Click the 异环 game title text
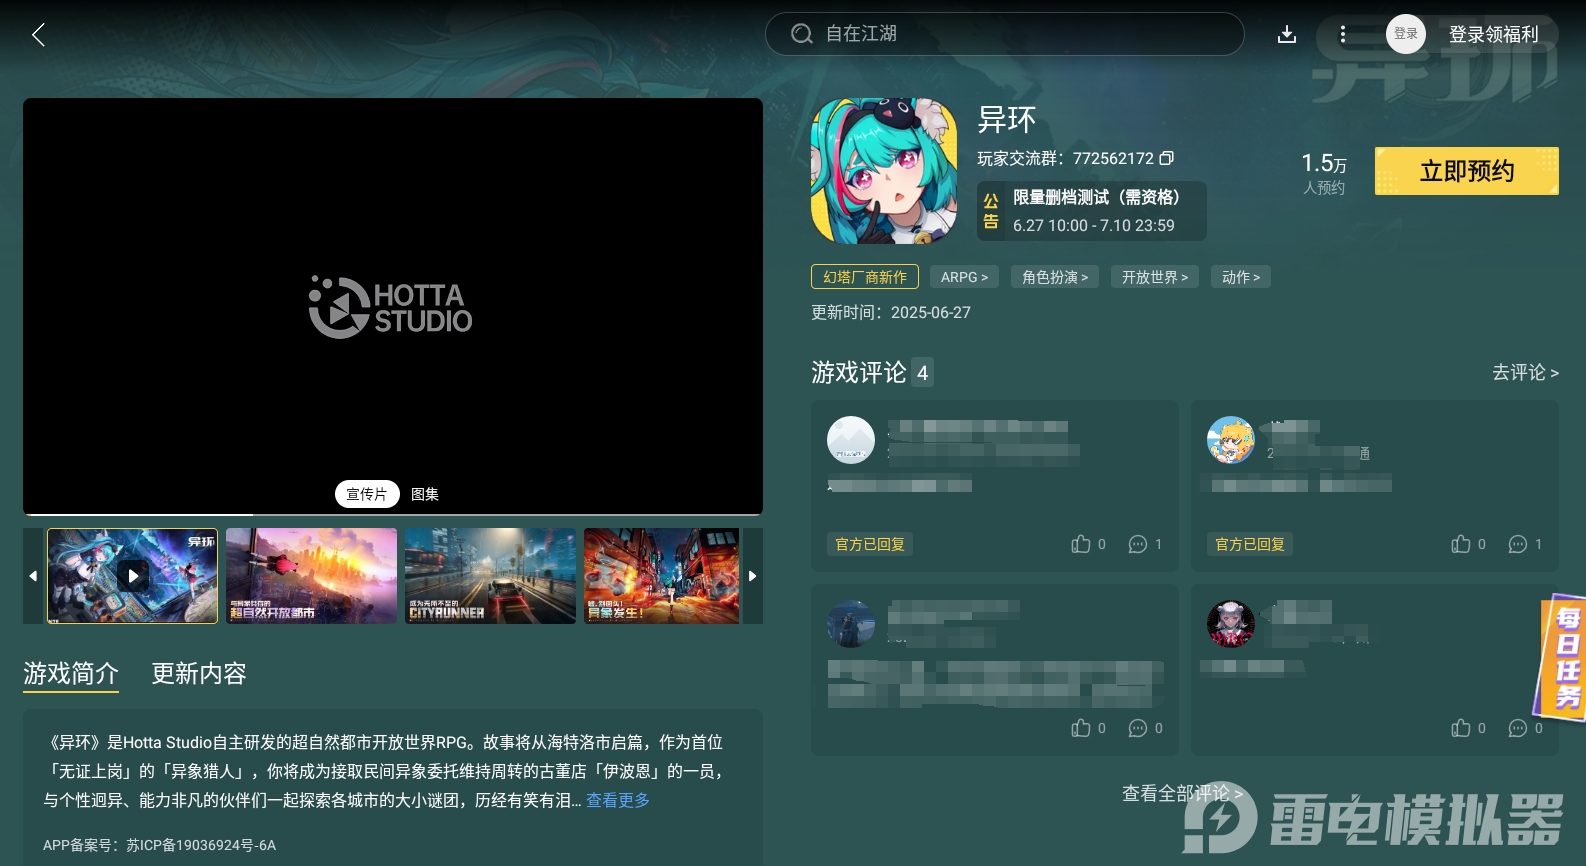Viewport: 1586px width, 866px height. click(x=1007, y=120)
